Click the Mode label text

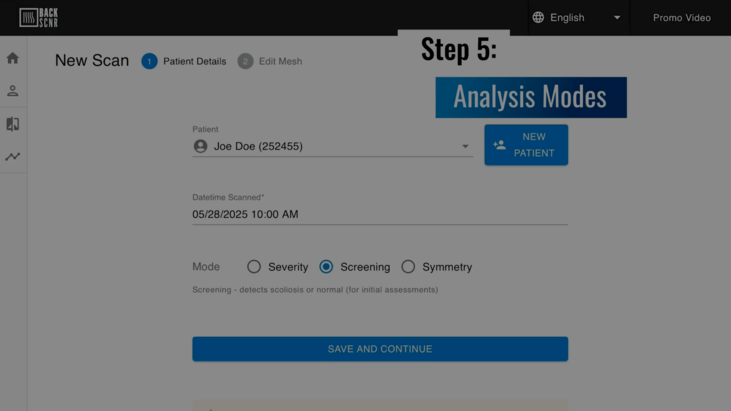tap(206, 267)
